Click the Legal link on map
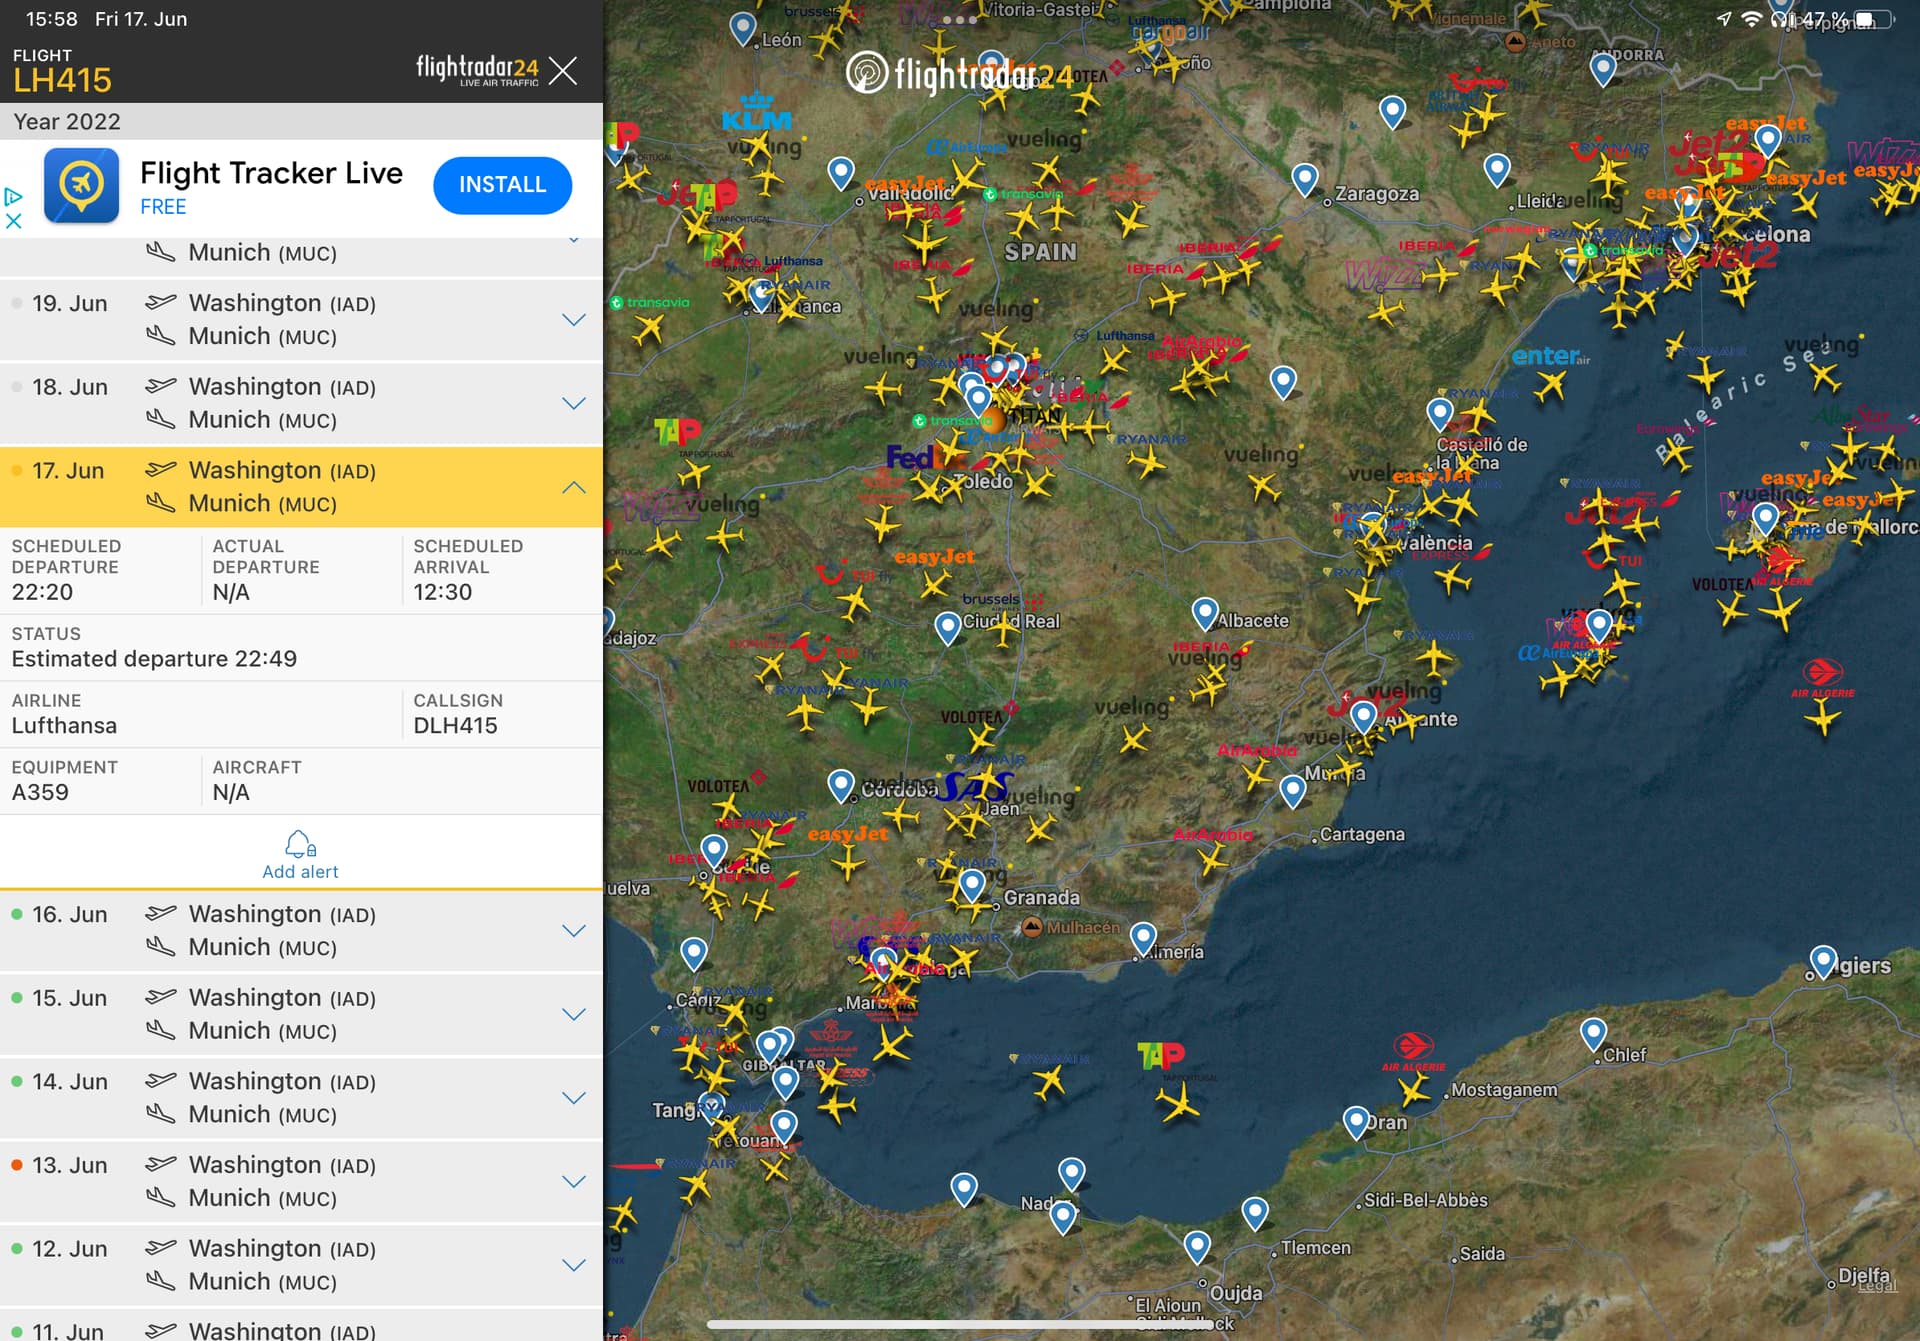Screen dimensions: 1920x1341 (1876, 1286)
